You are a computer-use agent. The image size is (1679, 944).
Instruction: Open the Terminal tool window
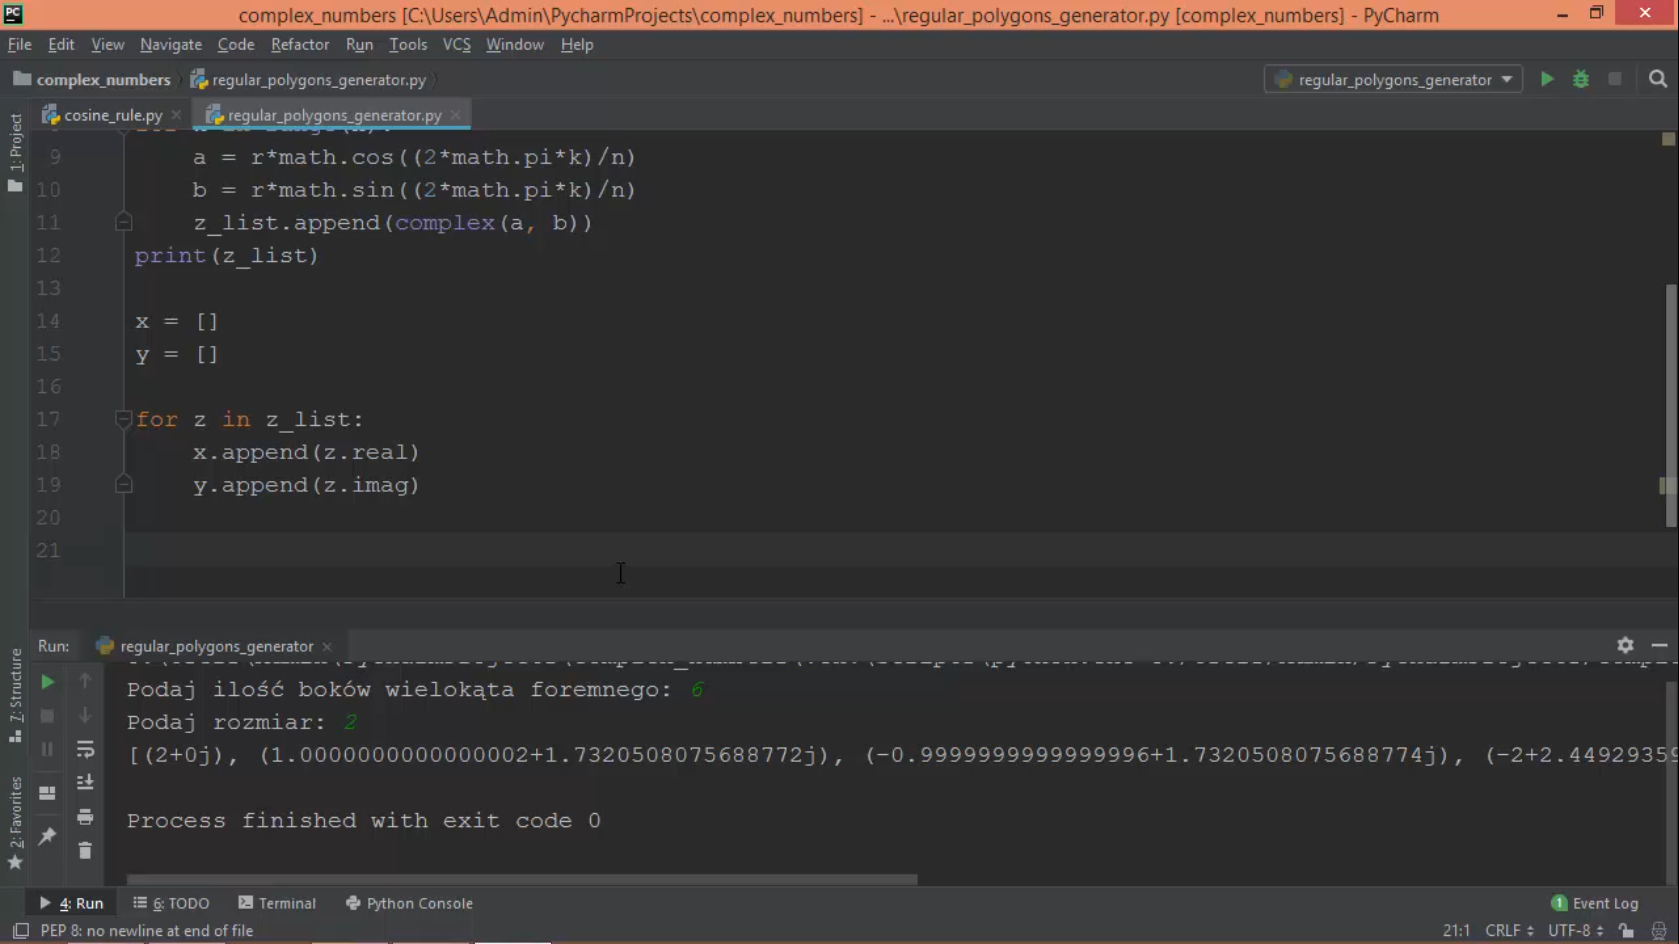tap(277, 903)
